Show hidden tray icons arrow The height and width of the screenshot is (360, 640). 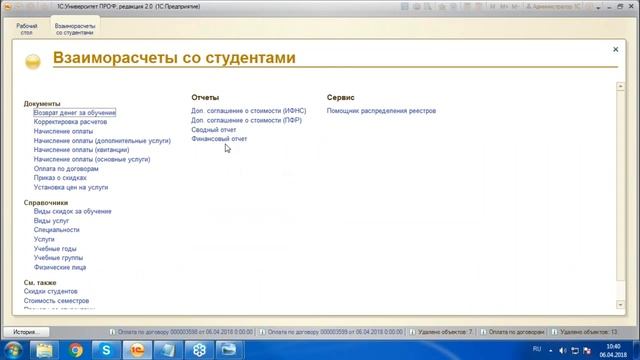coord(551,351)
